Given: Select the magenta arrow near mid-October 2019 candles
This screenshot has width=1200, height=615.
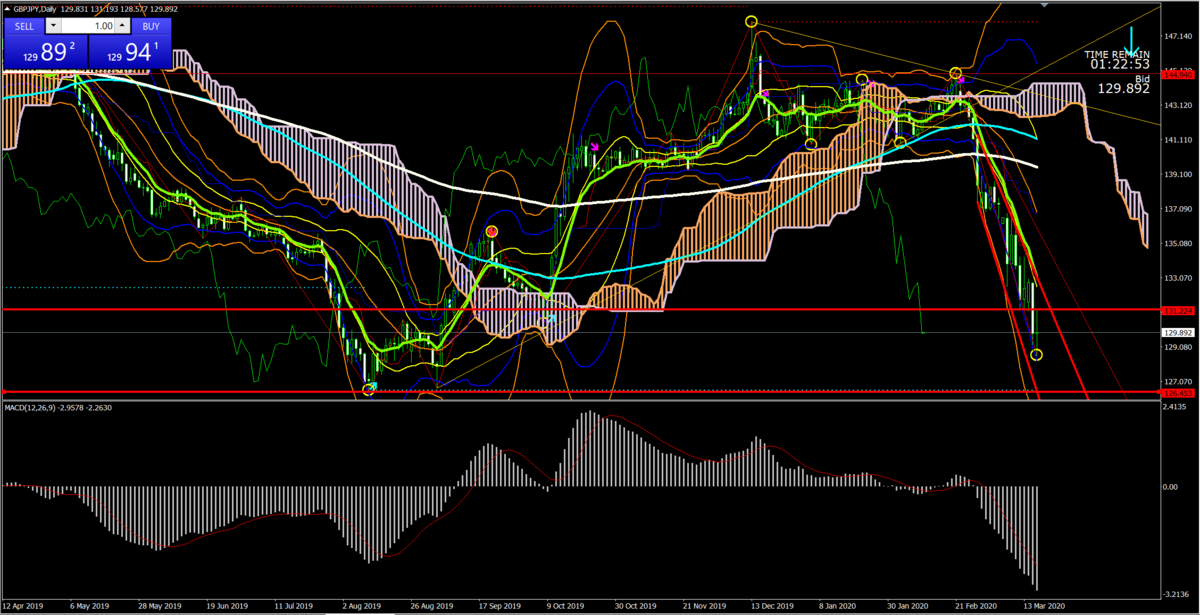Looking at the screenshot, I should coord(595,148).
